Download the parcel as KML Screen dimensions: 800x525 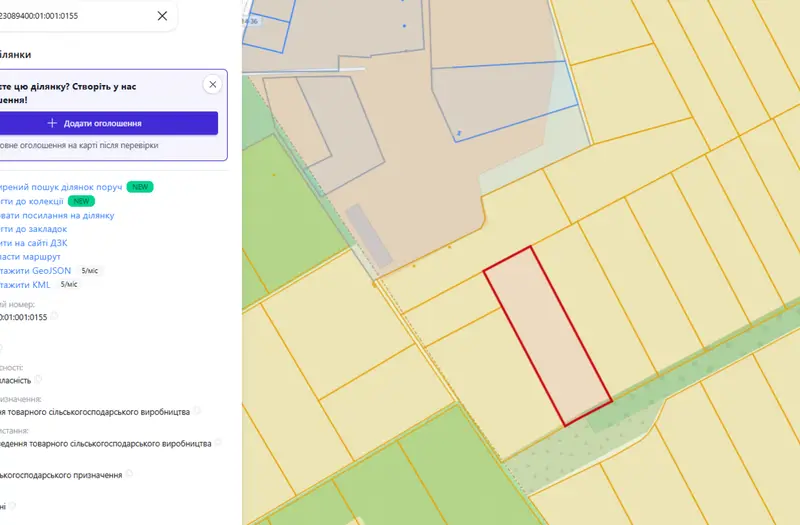click(x=25, y=285)
